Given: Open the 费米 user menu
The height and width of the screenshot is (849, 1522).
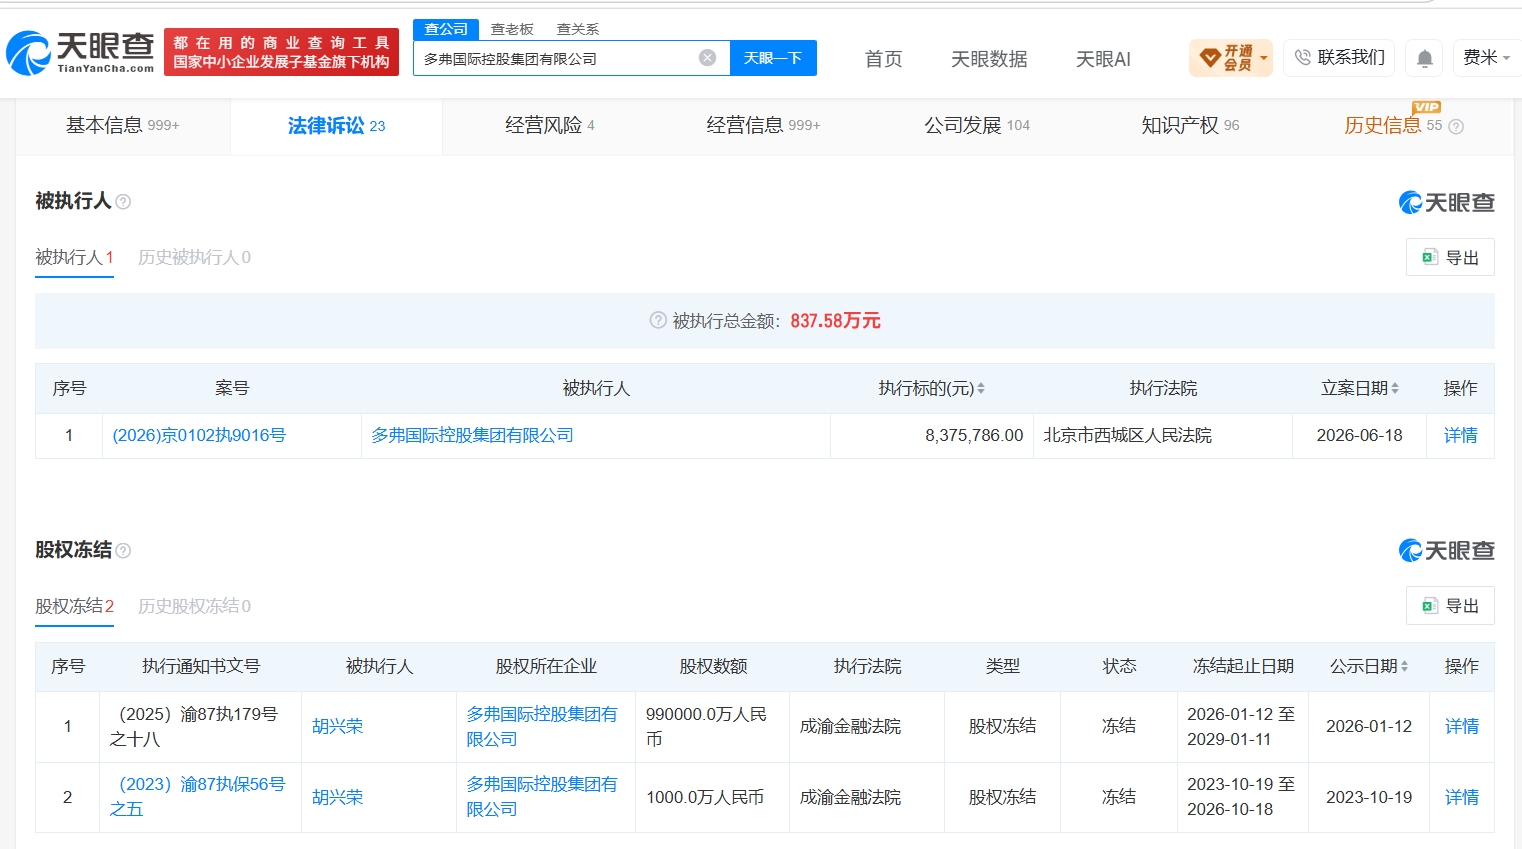Looking at the screenshot, I should 1486,58.
